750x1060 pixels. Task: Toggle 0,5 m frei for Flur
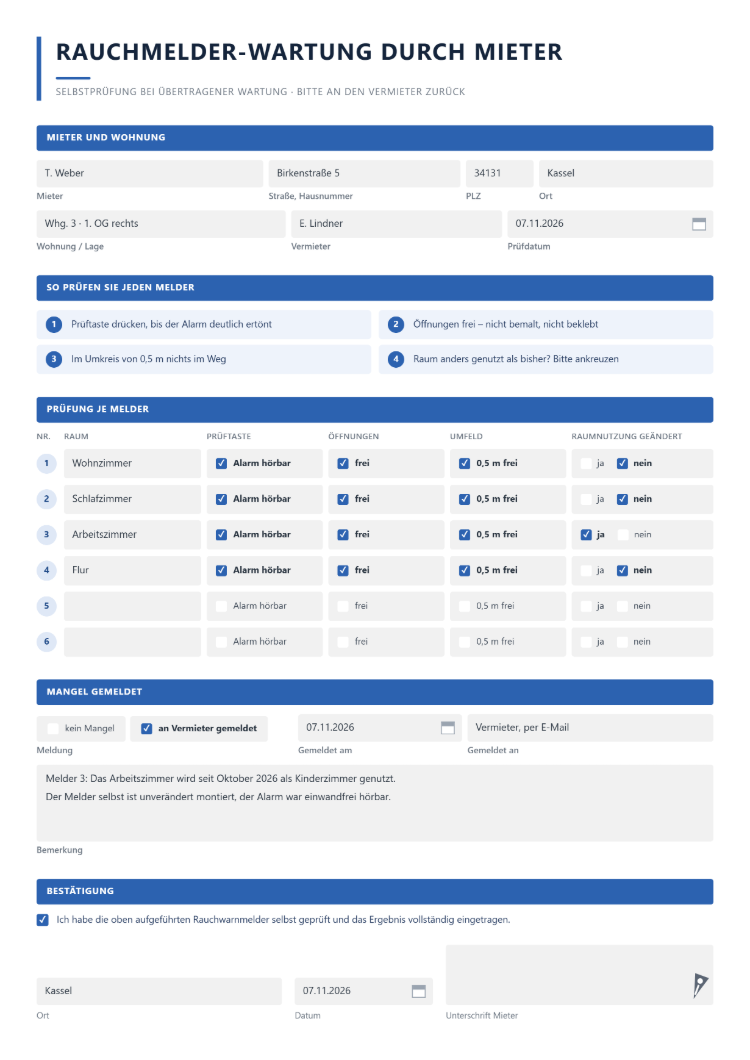click(x=465, y=571)
